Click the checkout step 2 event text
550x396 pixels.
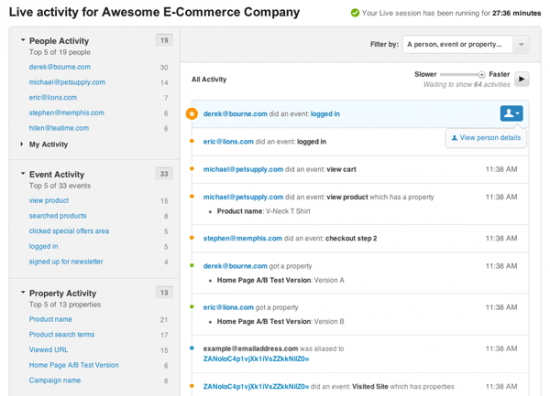click(x=351, y=239)
